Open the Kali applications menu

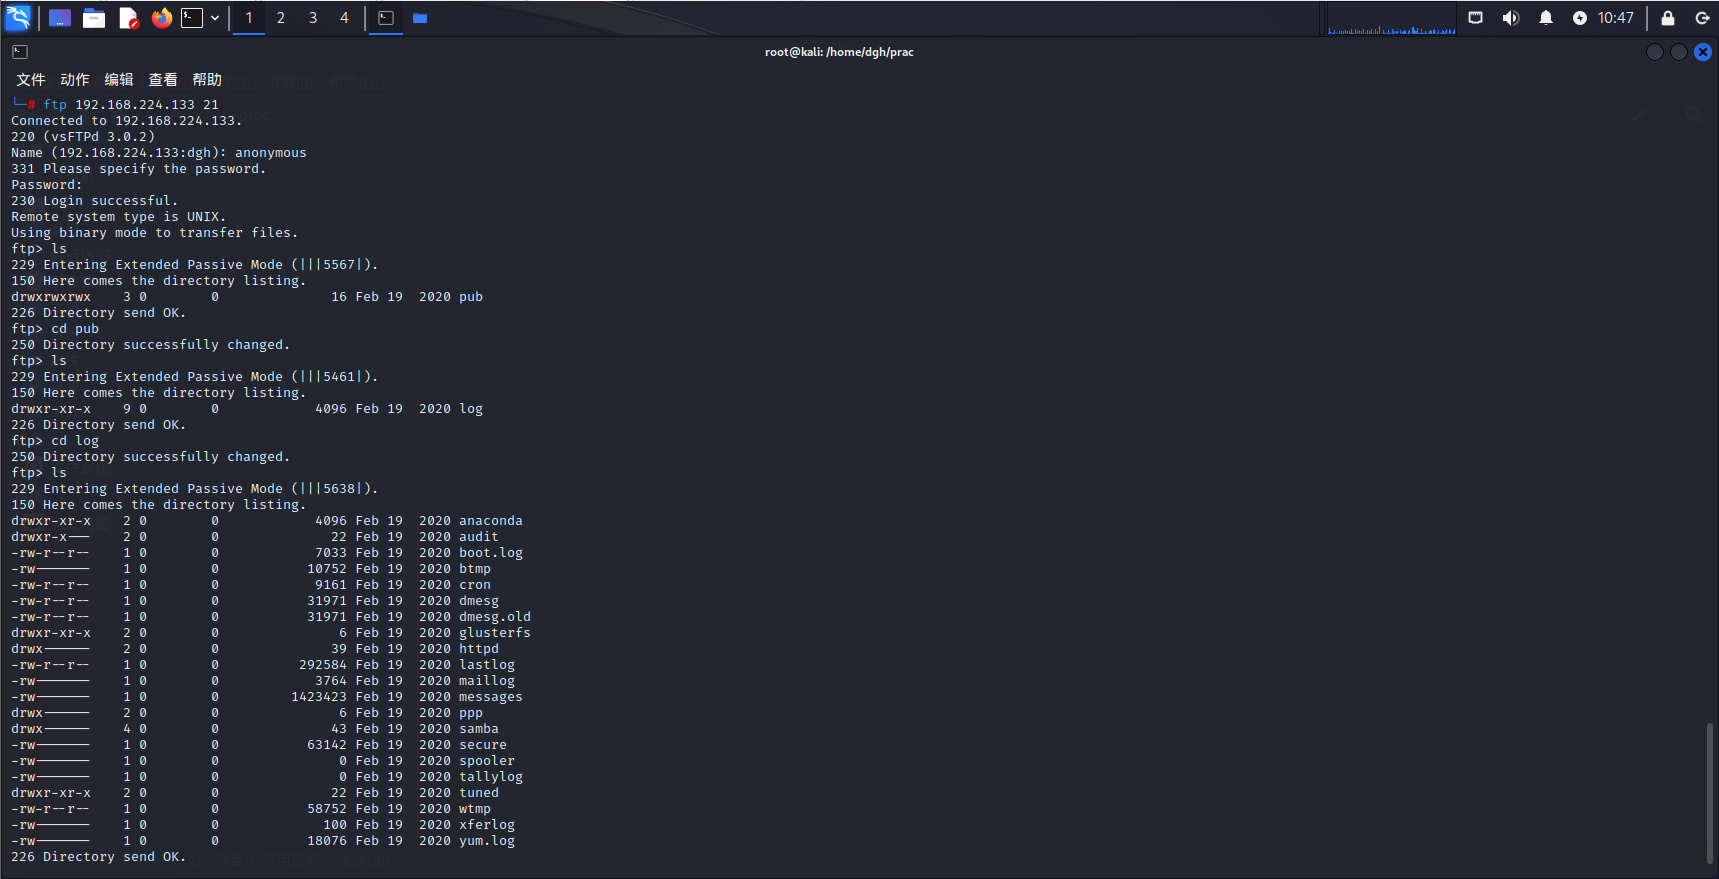pos(18,17)
